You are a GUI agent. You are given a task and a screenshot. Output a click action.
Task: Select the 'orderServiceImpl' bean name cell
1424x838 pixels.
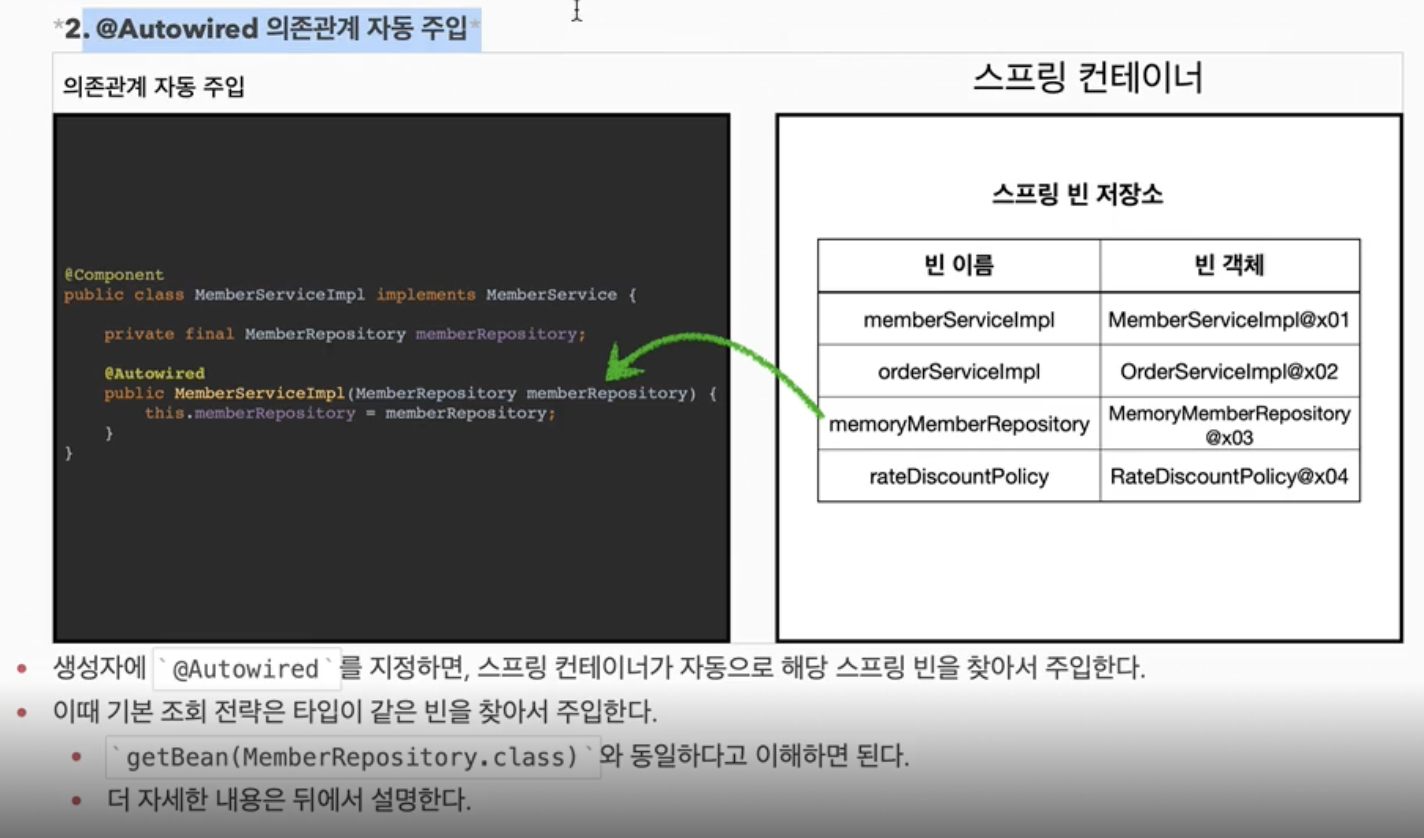959,372
